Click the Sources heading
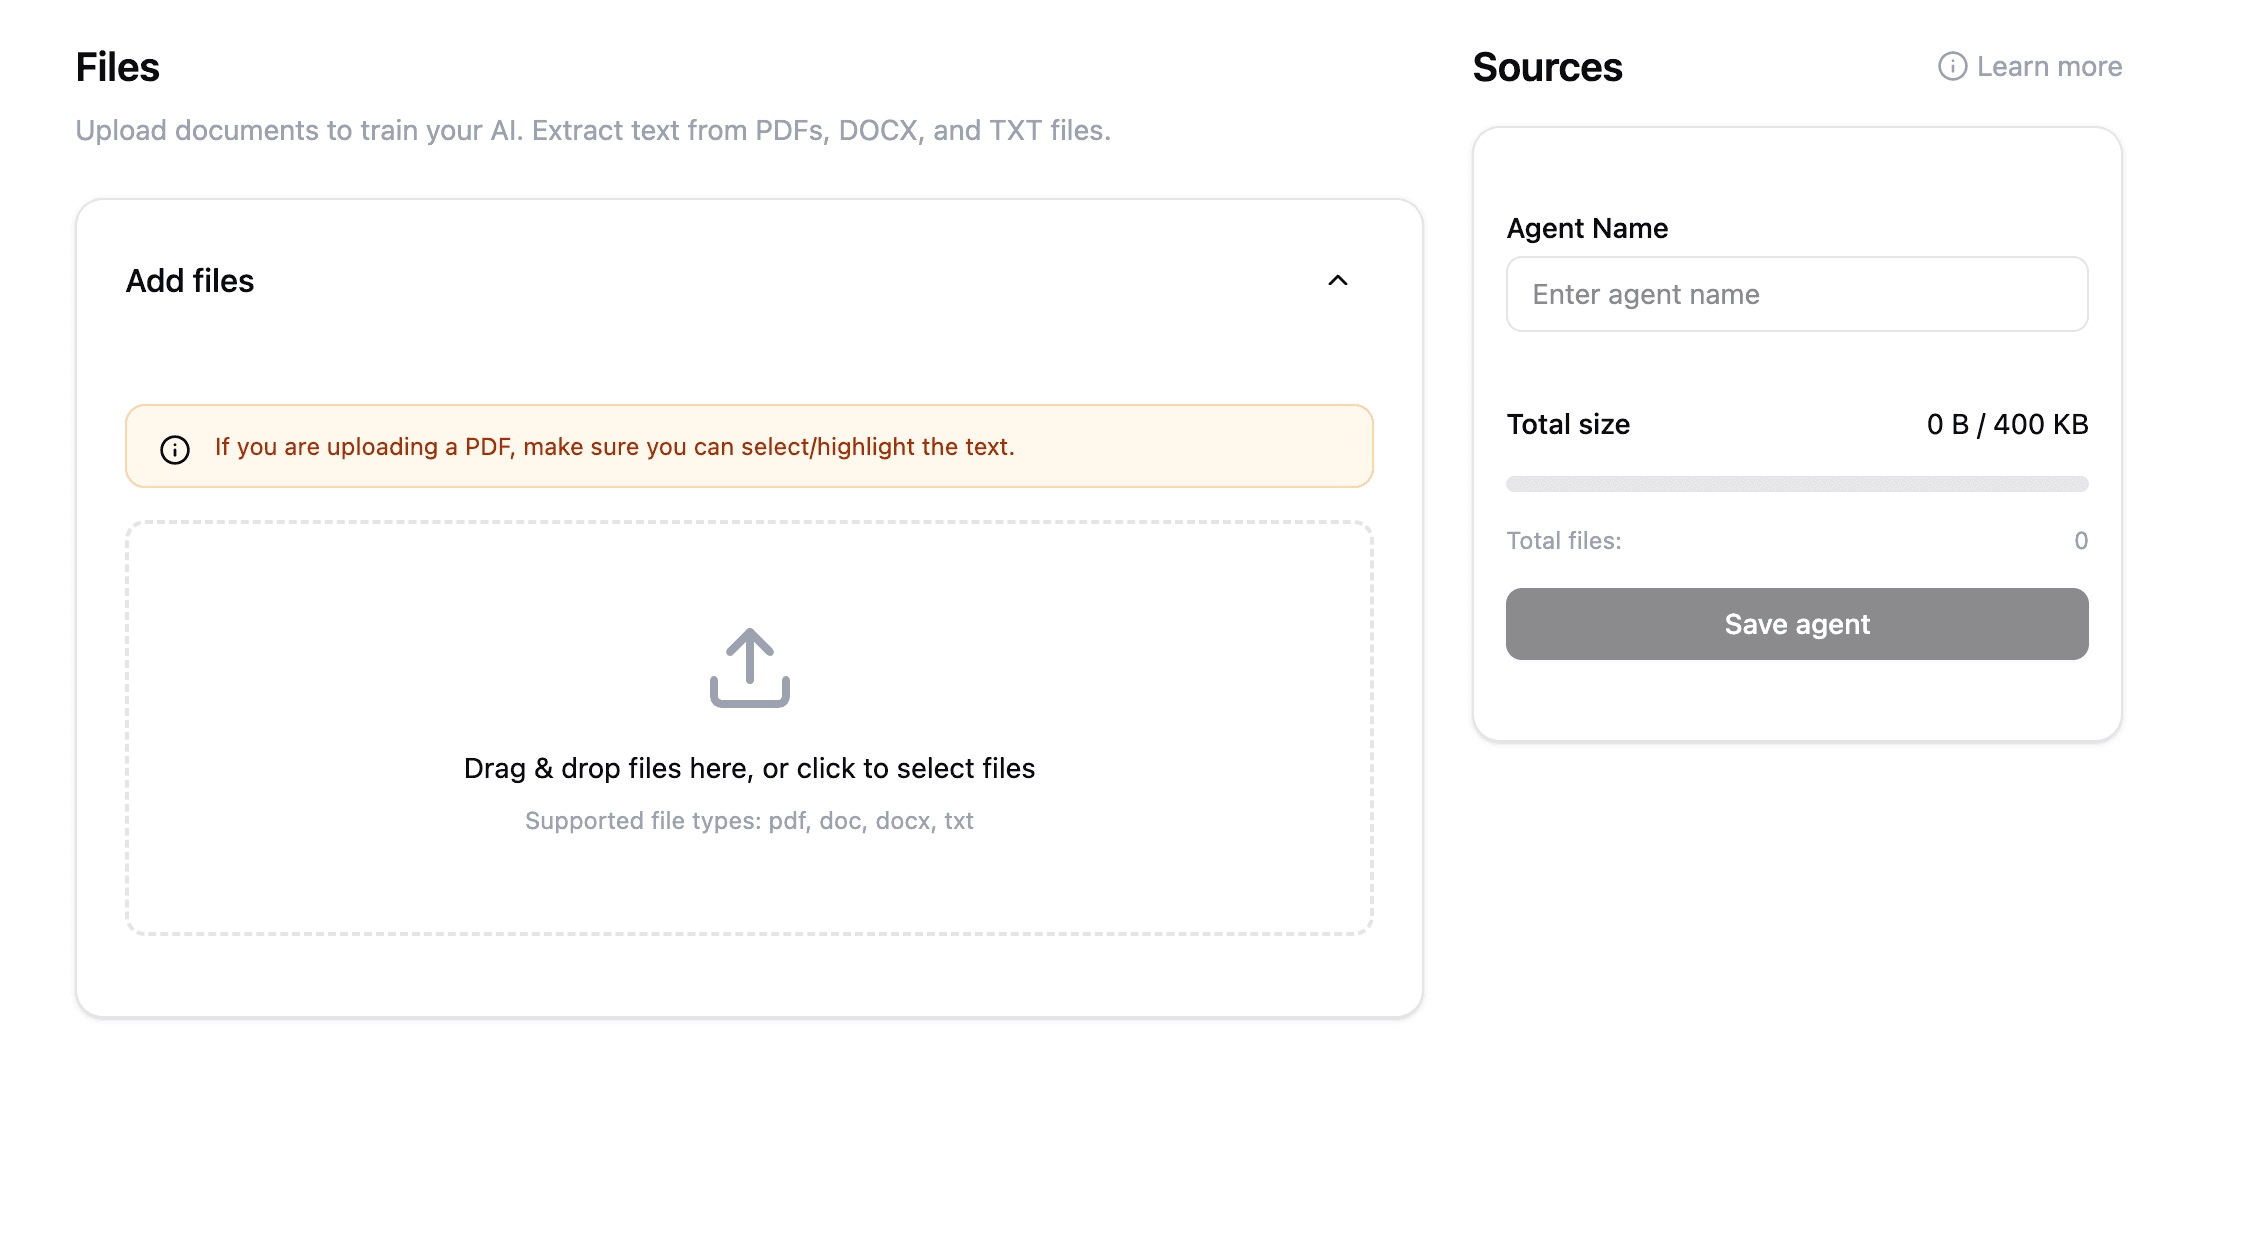Viewport: 2242px width, 1250px height. [x=1547, y=67]
